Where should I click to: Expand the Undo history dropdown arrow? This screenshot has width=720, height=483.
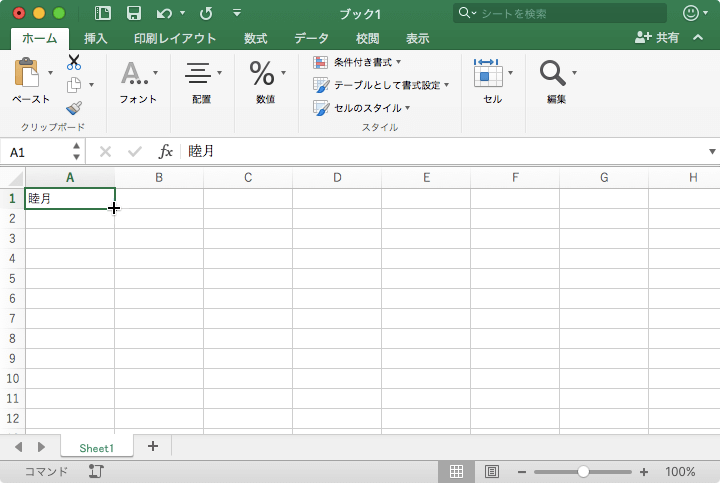pos(182,13)
